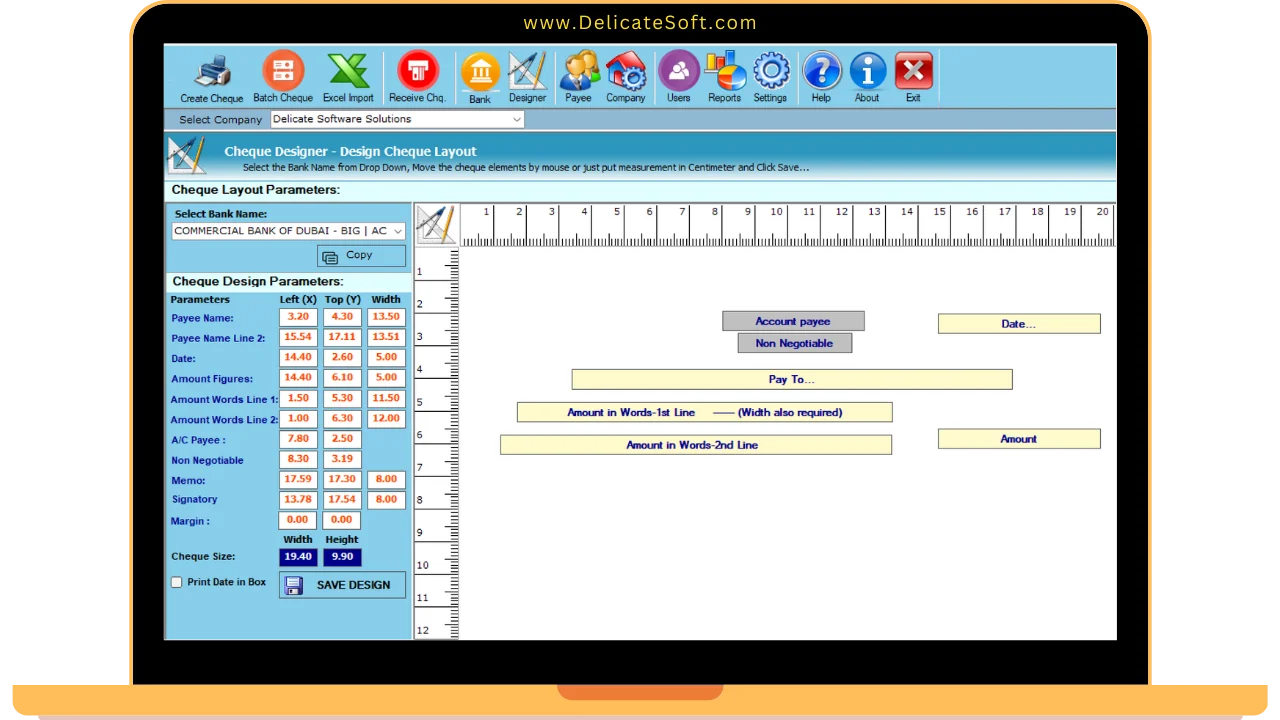Select the Pay To... field on canvas
This screenshot has height=720, width=1280.
792,379
